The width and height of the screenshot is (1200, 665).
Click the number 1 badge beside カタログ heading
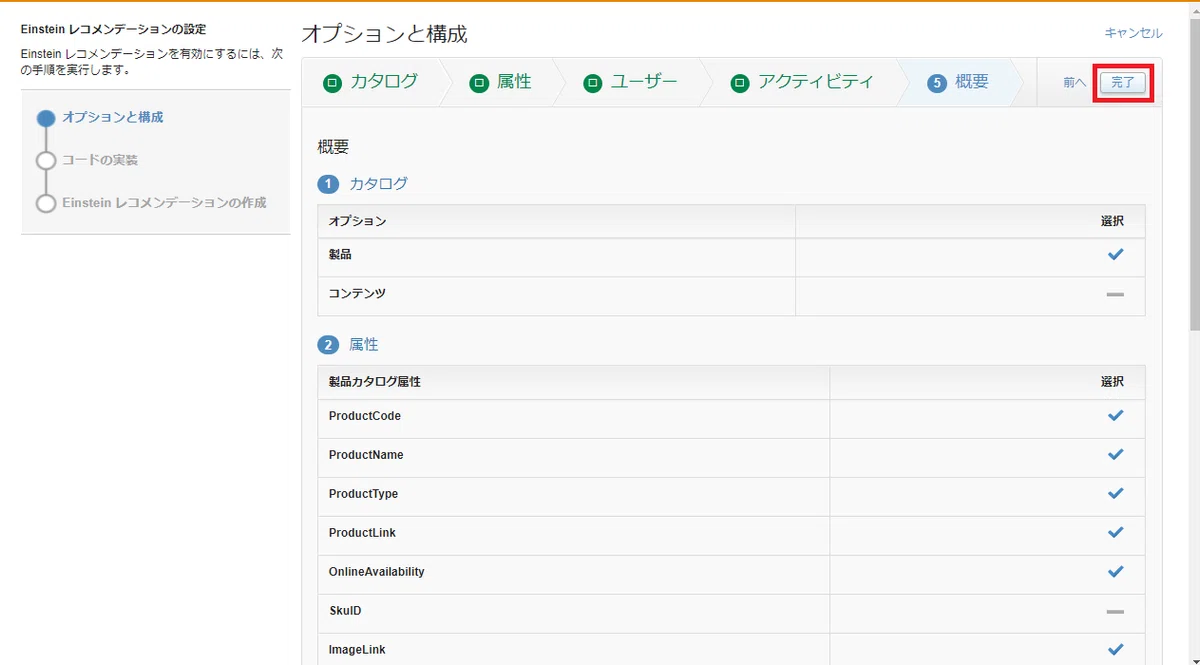[x=328, y=184]
